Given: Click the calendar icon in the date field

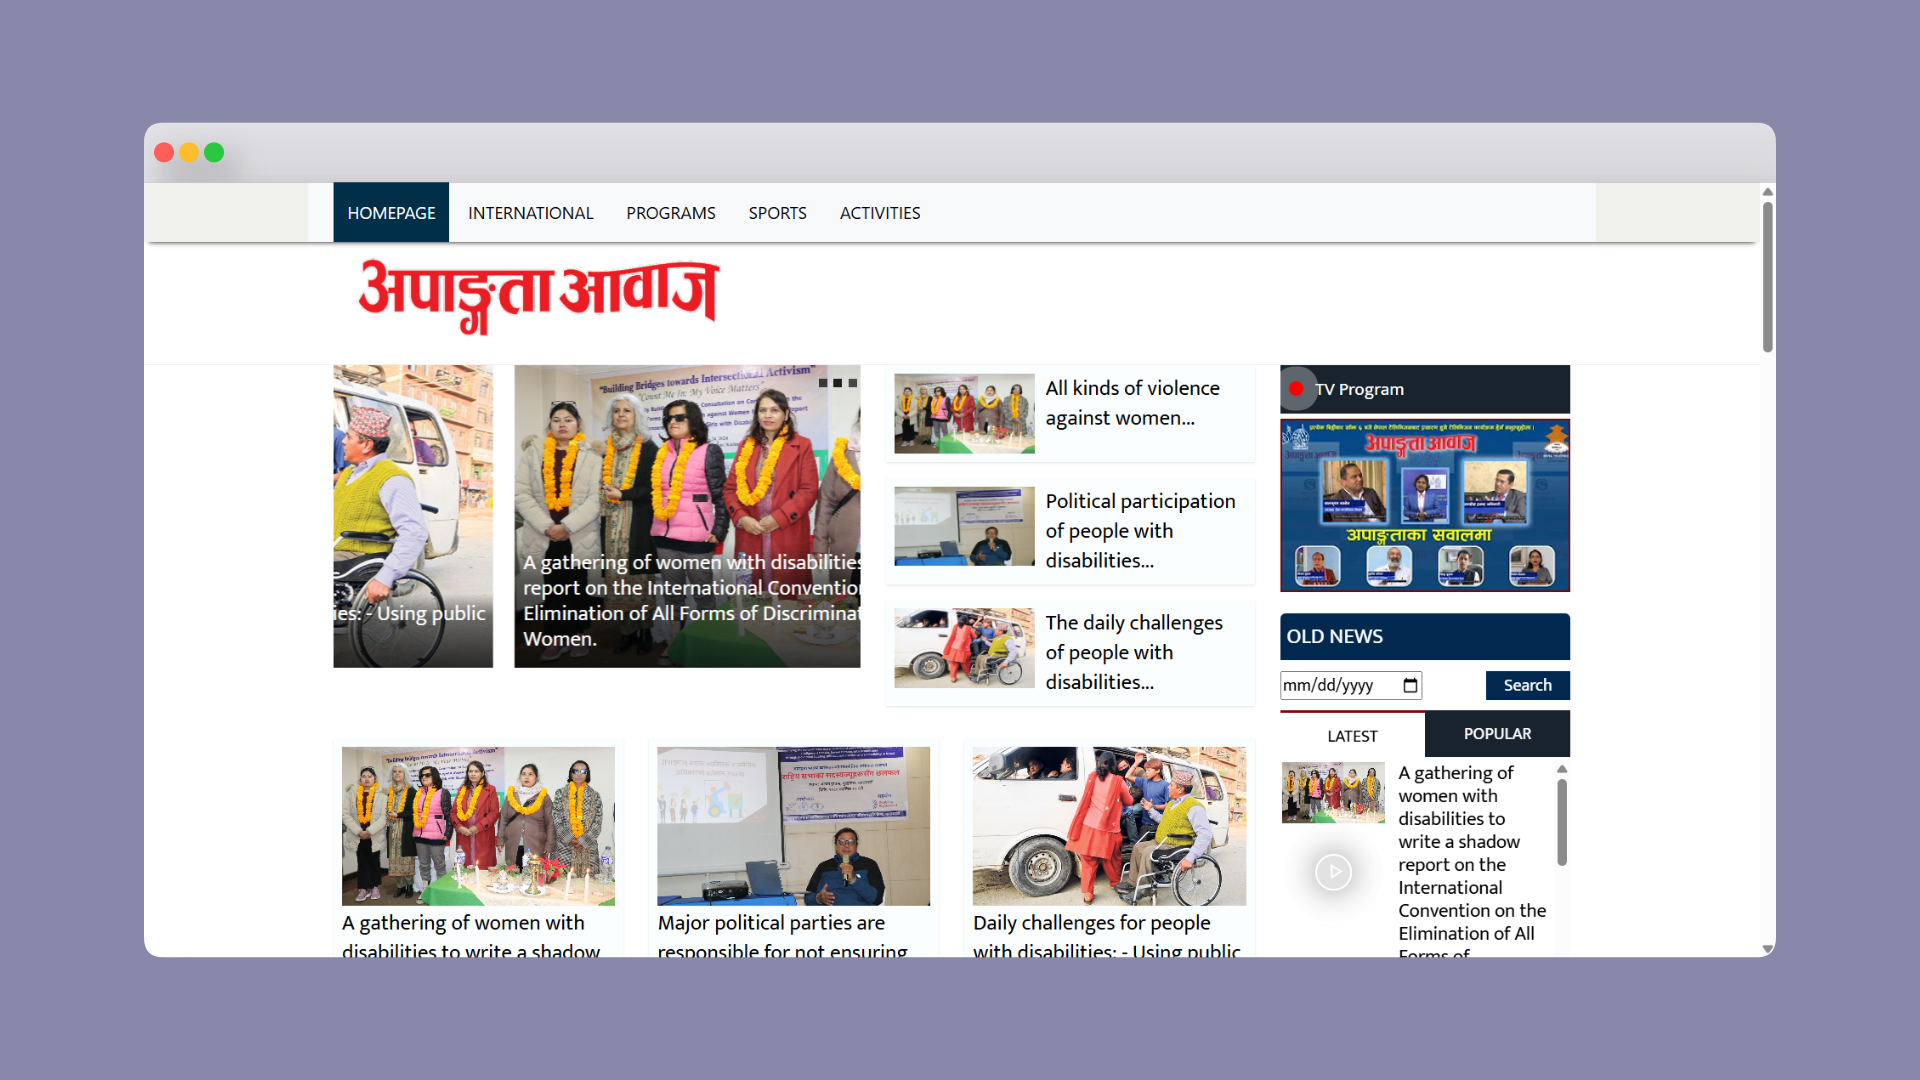Looking at the screenshot, I should pyautogui.click(x=1408, y=685).
